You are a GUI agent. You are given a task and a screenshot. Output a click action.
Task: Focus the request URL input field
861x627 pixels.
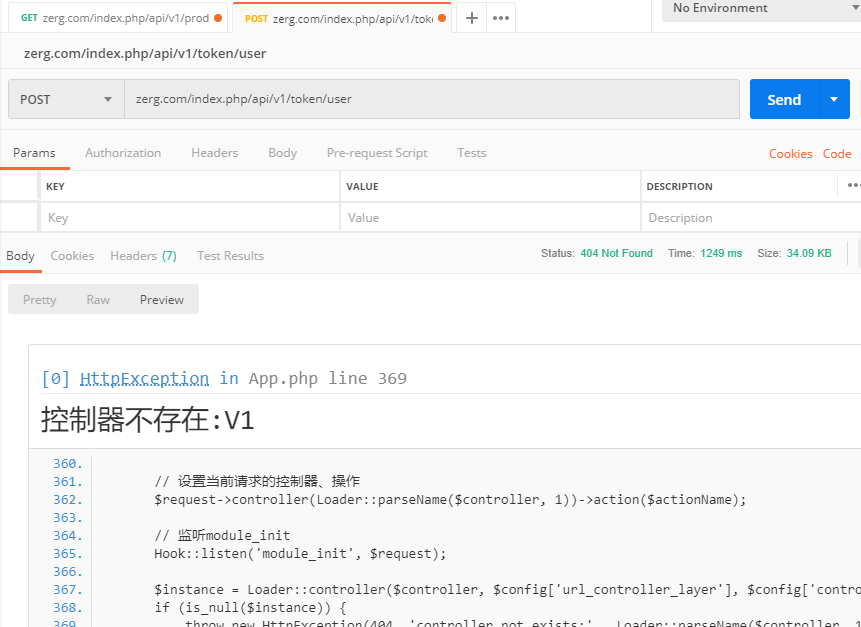coord(432,99)
